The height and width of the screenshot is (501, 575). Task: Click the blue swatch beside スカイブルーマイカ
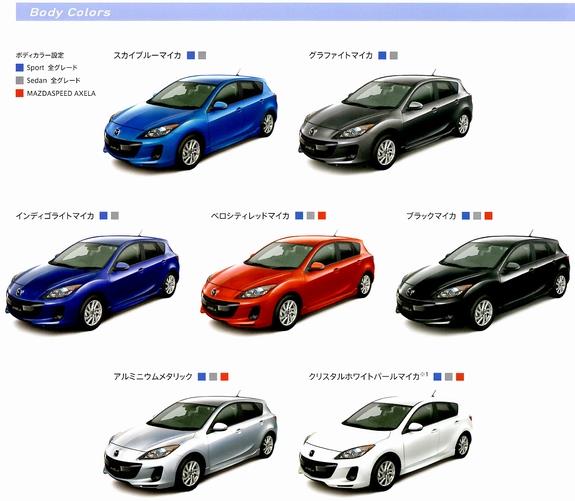191,55
